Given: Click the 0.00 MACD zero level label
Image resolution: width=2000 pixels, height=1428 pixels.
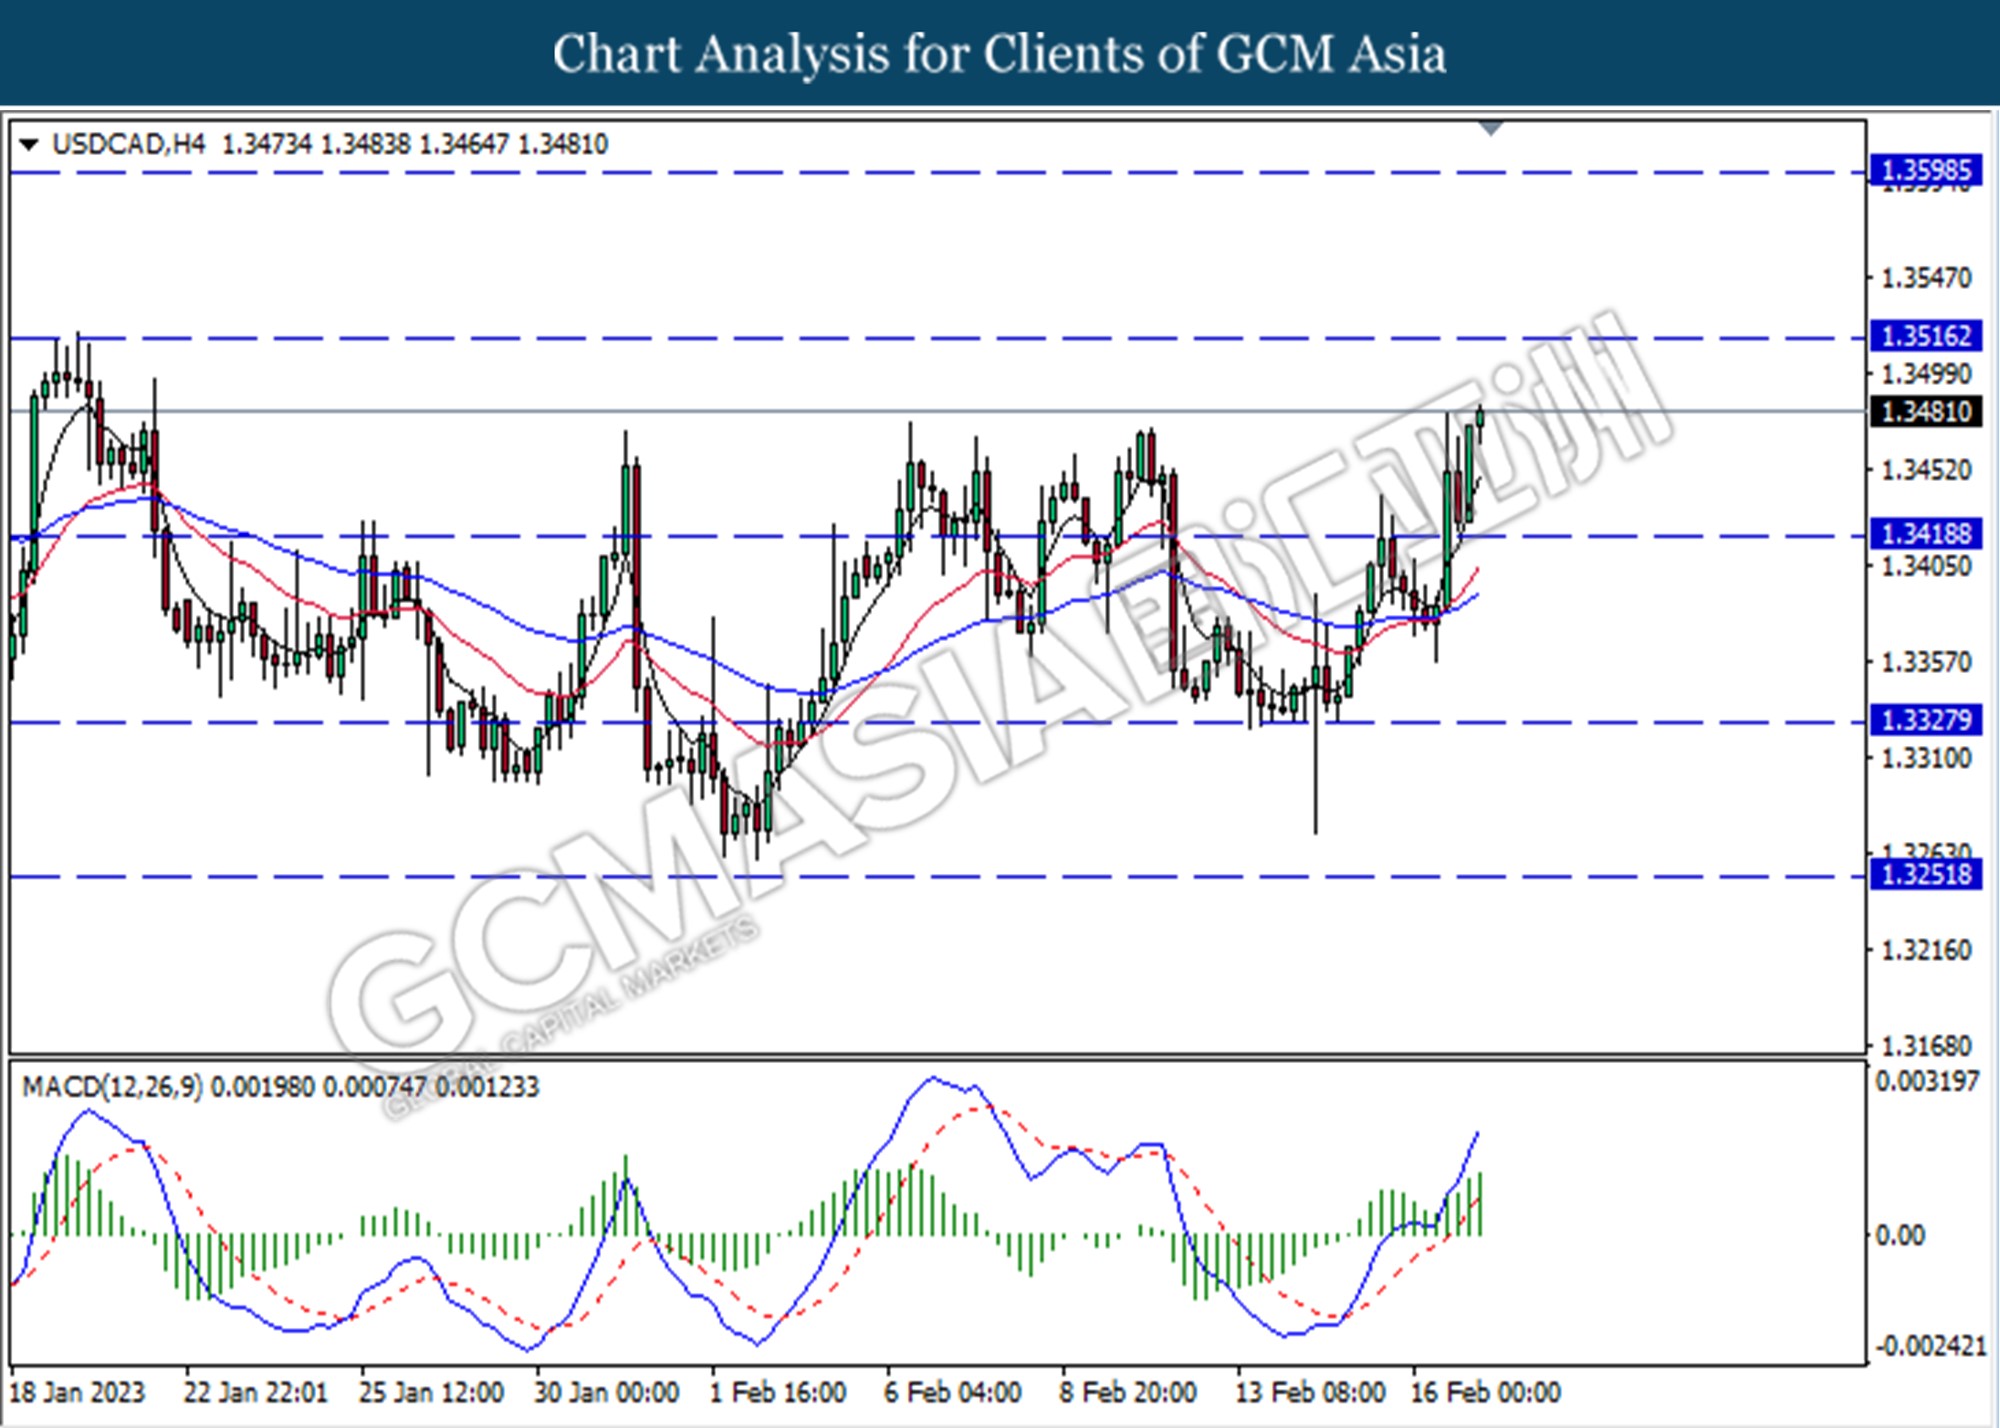Looking at the screenshot, I should click(x=1900, y=1236).
